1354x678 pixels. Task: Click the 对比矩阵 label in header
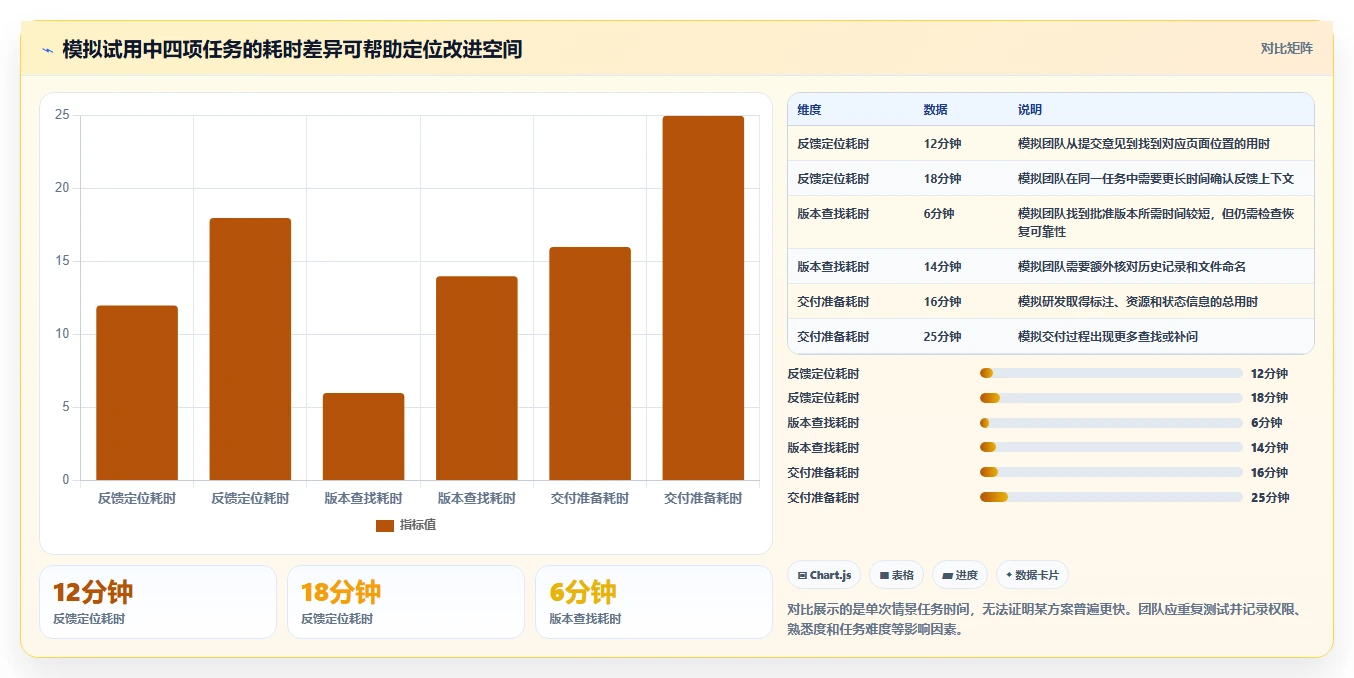[1287, 48]
